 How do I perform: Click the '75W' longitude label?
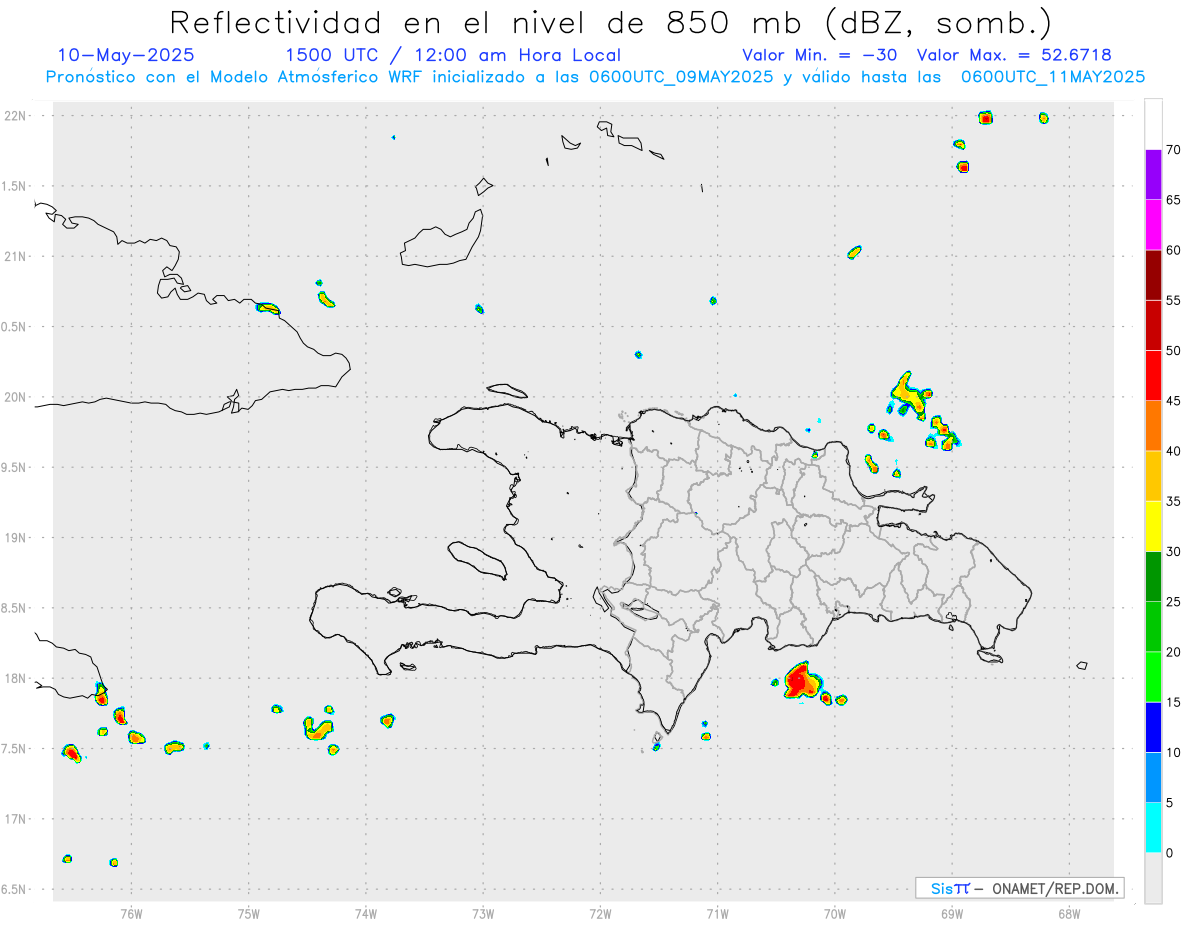pos(248,913)
